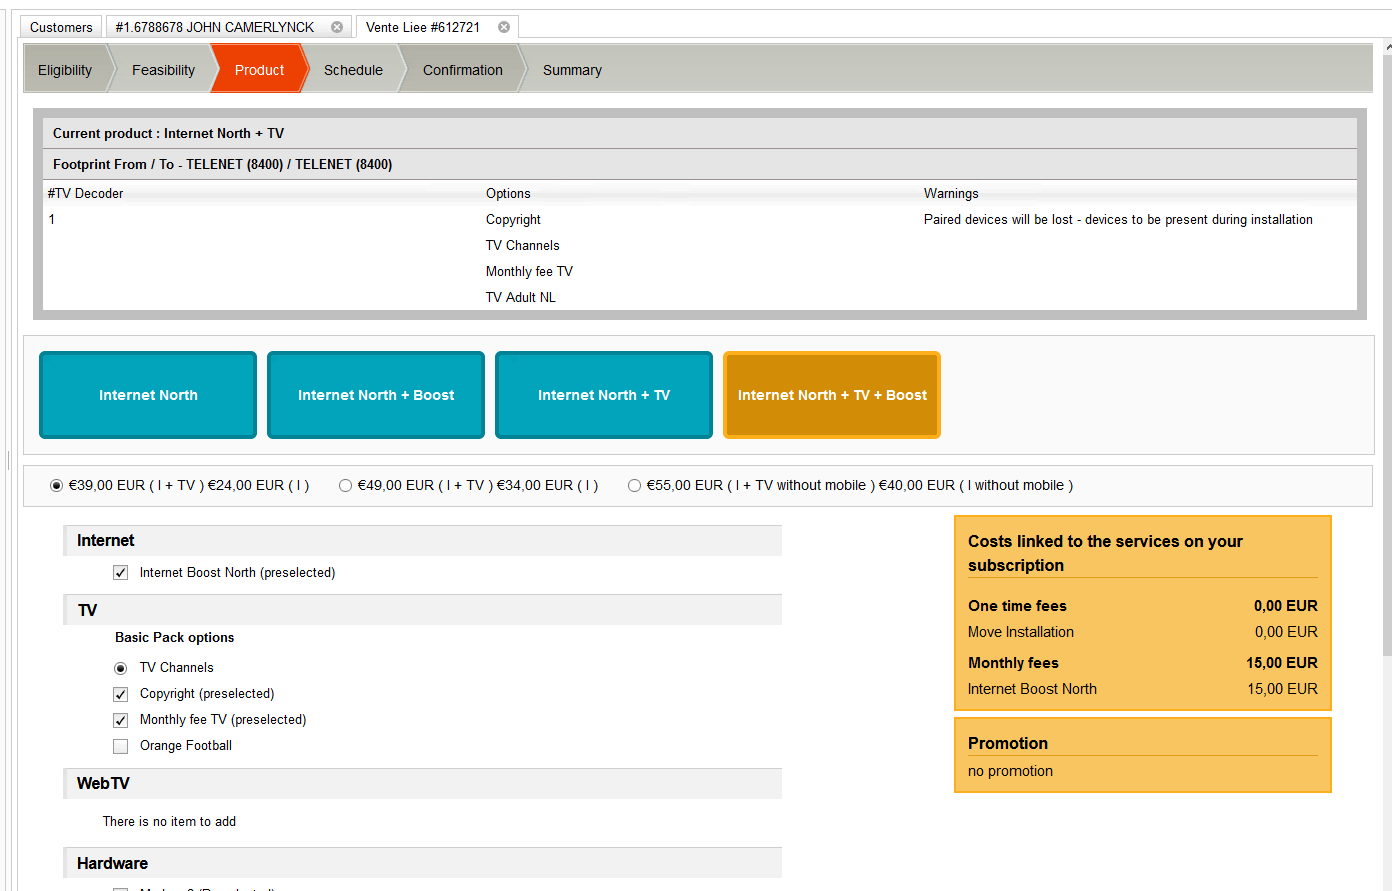Uncheck Internet Boost North option

pyautogui.click(x=121, y=573)
